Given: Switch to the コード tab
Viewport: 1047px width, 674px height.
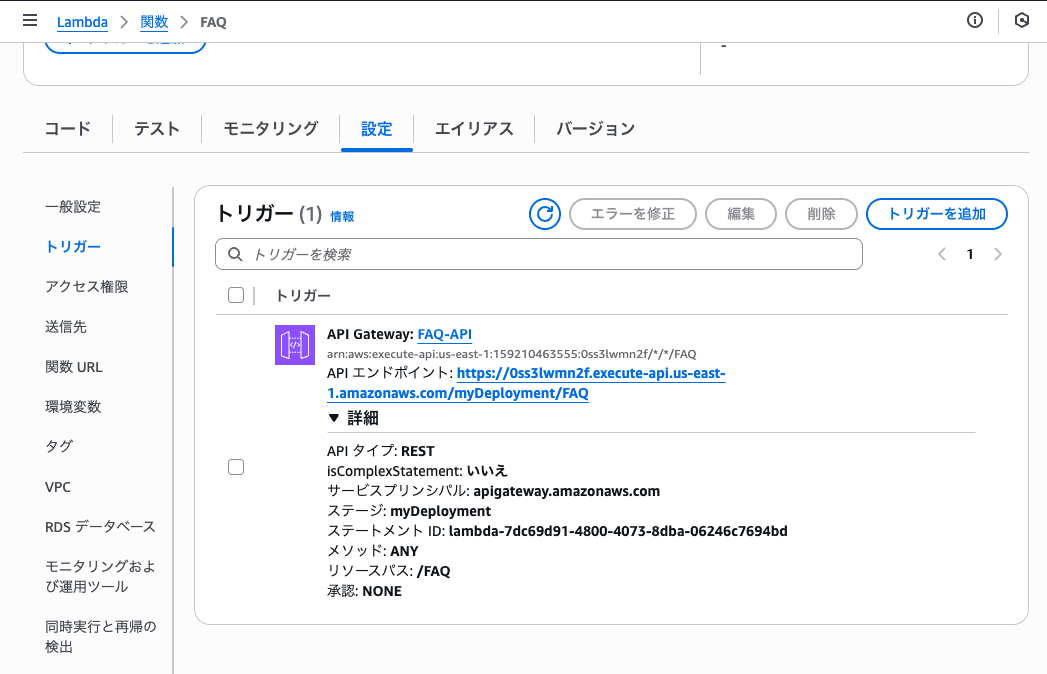Looking at the screenshot, I should (x=67, y=128).
